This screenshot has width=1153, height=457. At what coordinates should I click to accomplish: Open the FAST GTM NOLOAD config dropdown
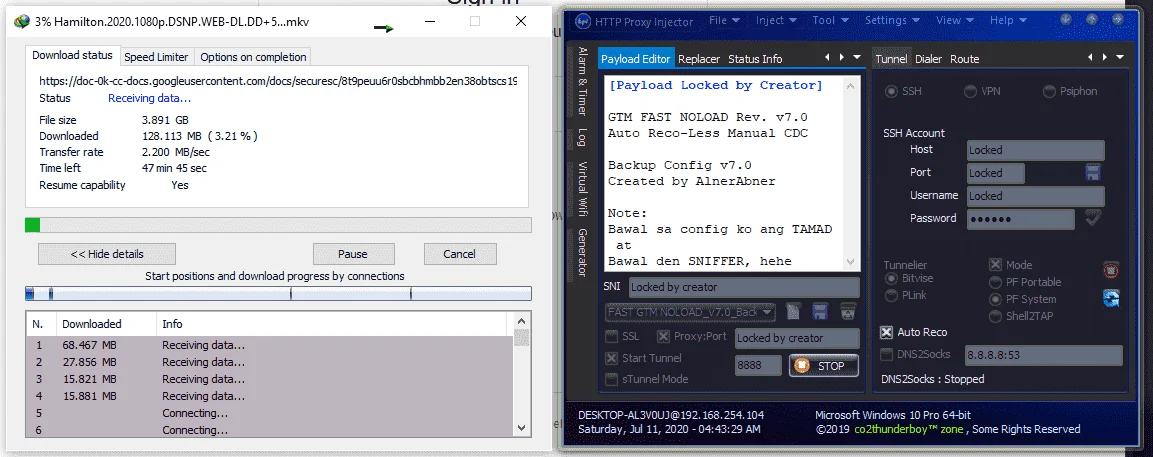pyautogui.click(x=768, y=312)
